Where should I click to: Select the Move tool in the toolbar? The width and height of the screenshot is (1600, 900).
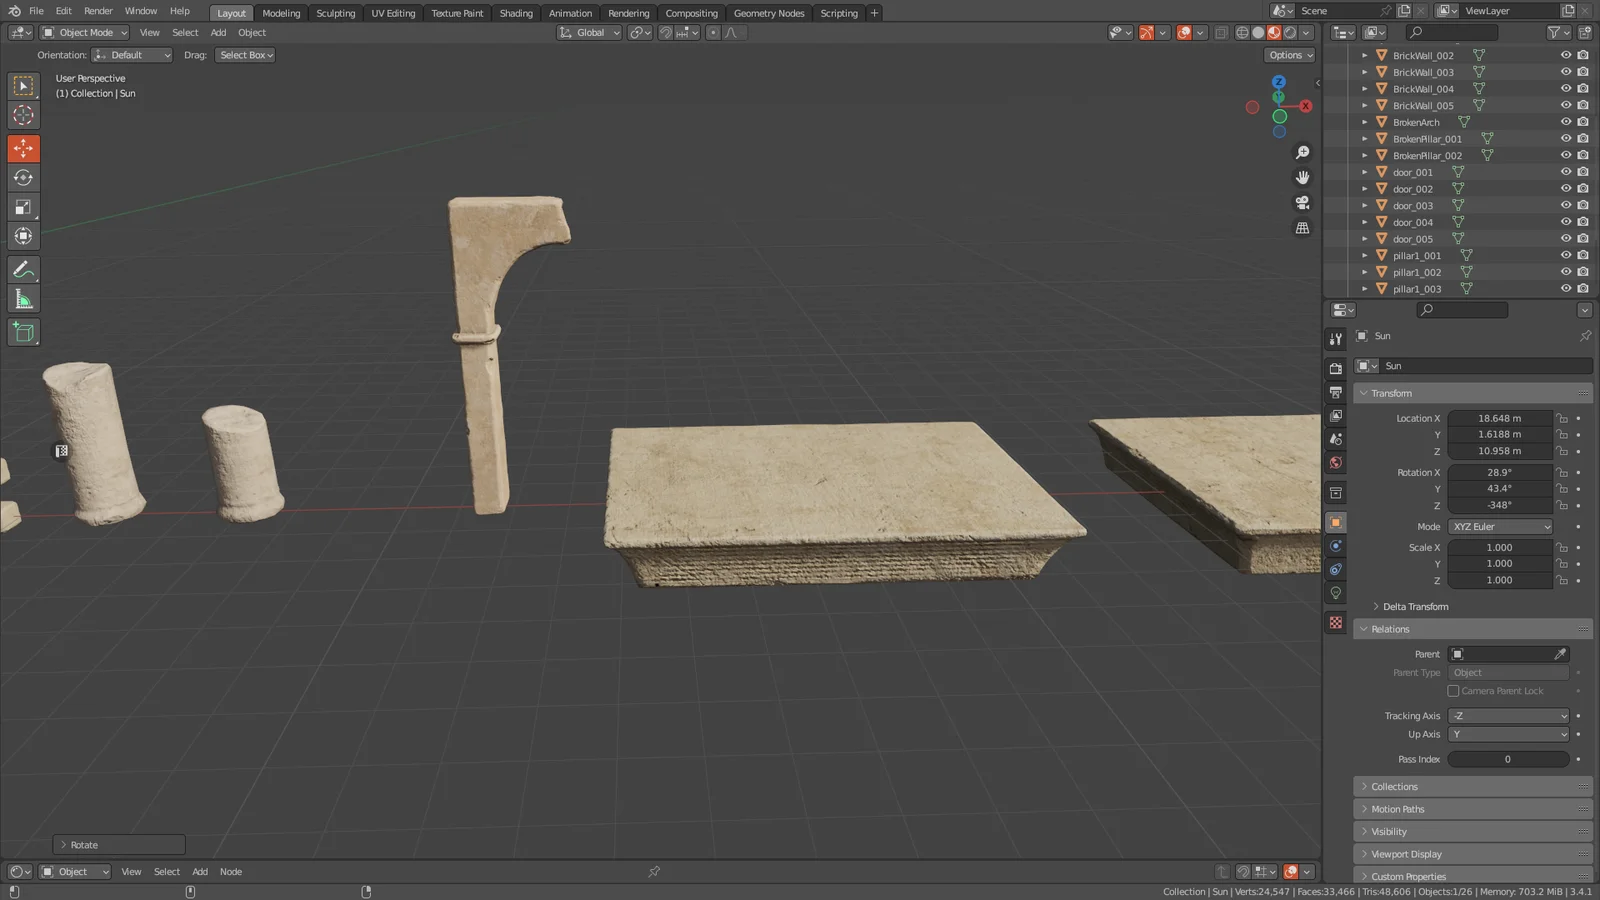23,148
